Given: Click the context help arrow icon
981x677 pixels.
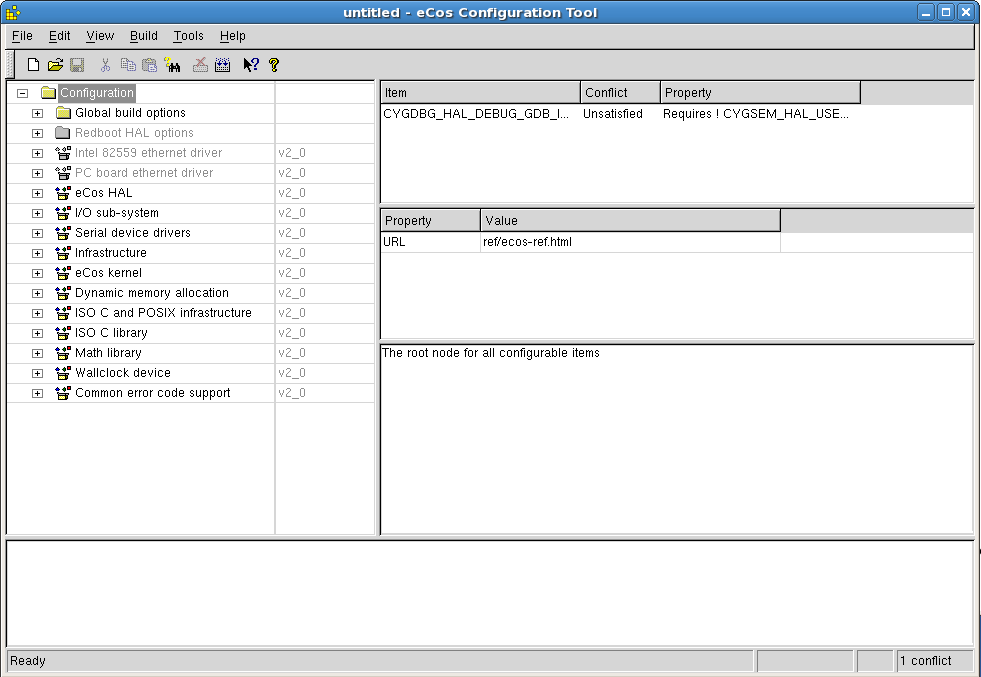Looking at the screenshot, I should [x=250, y=65].
